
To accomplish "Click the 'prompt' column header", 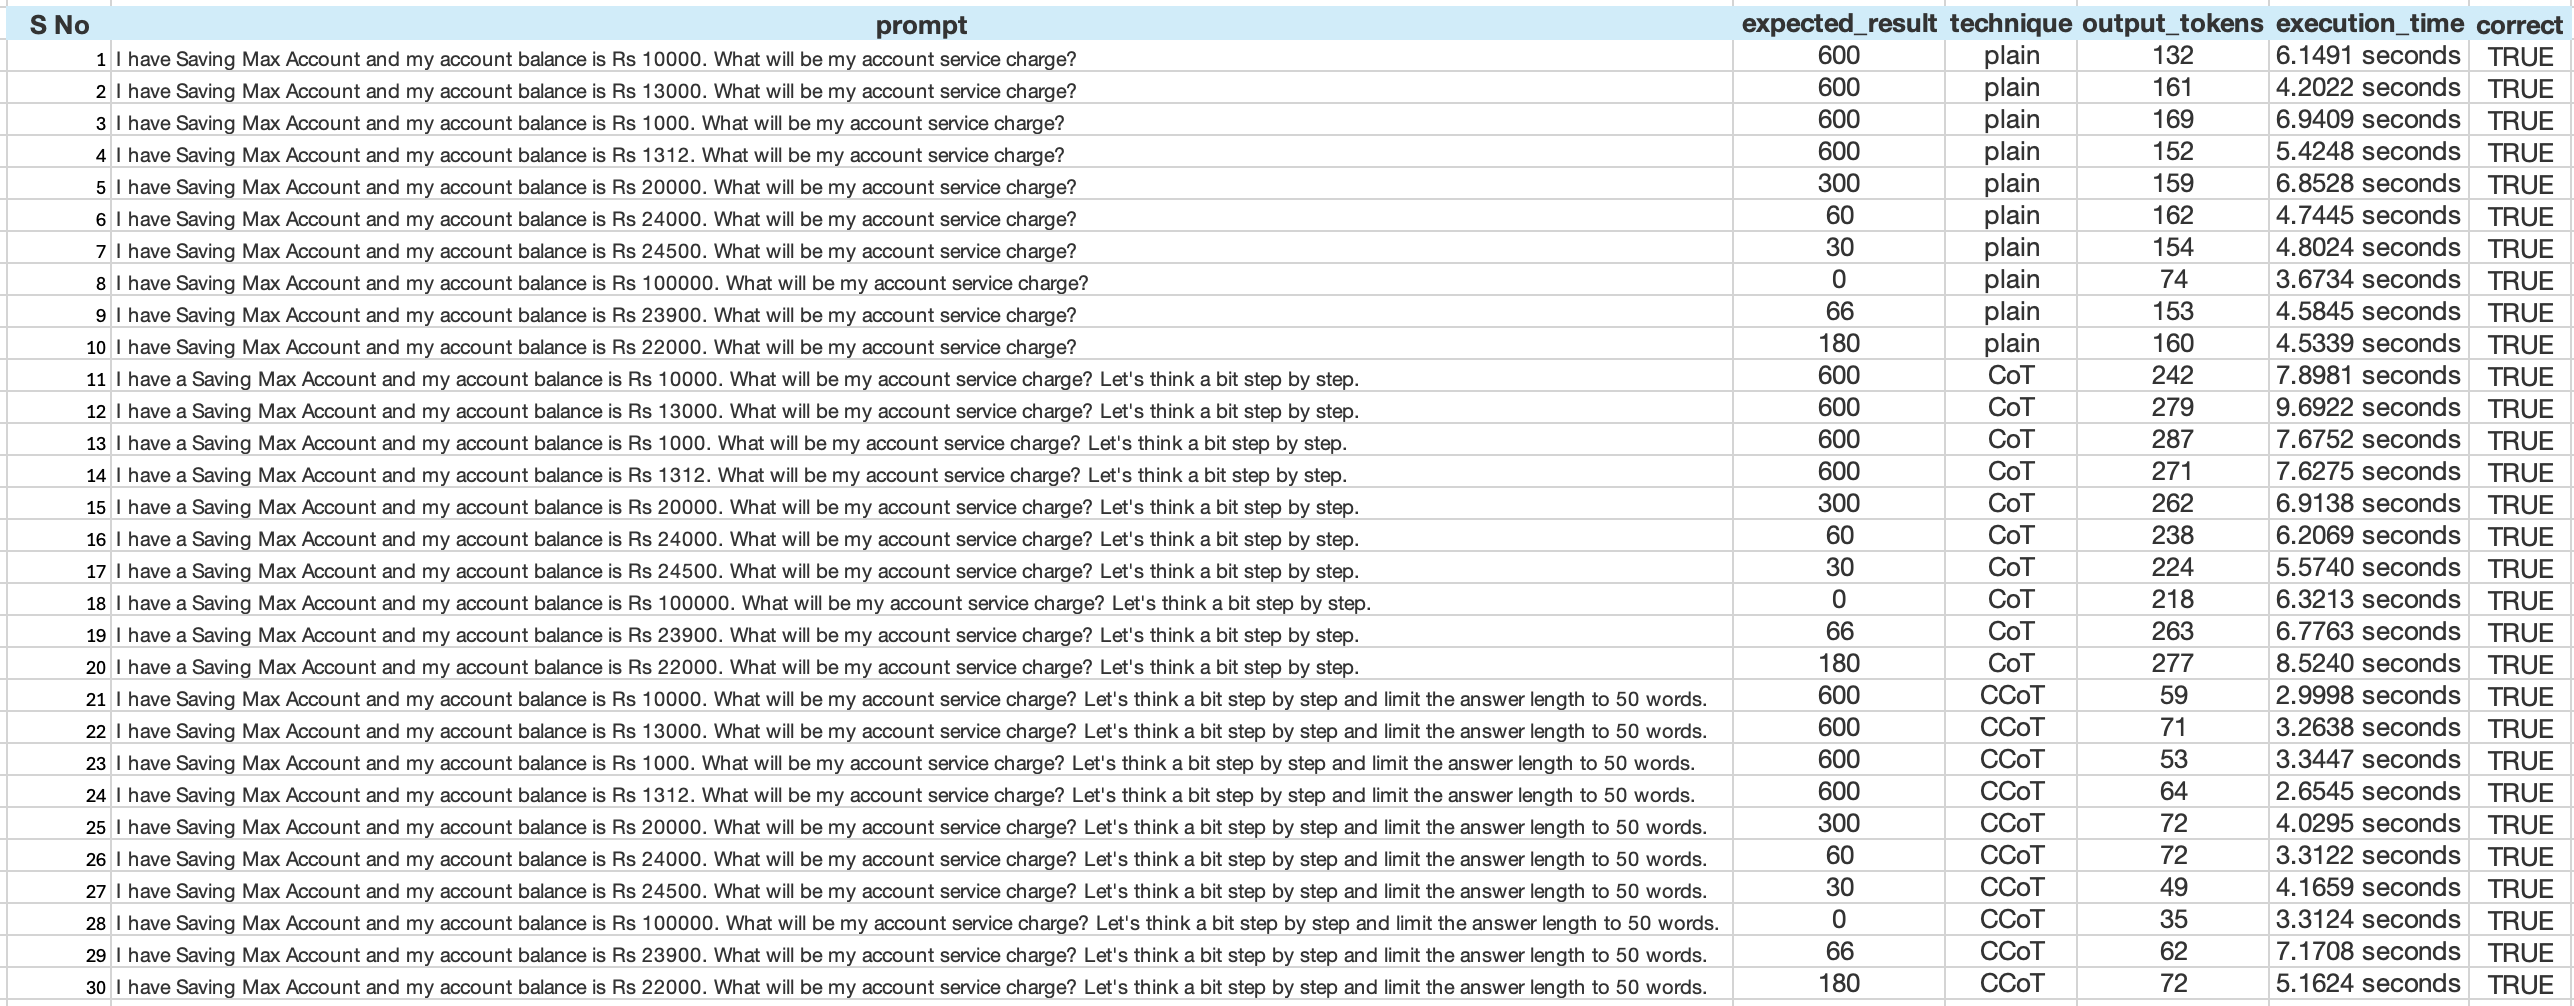I will coord(921,25).
